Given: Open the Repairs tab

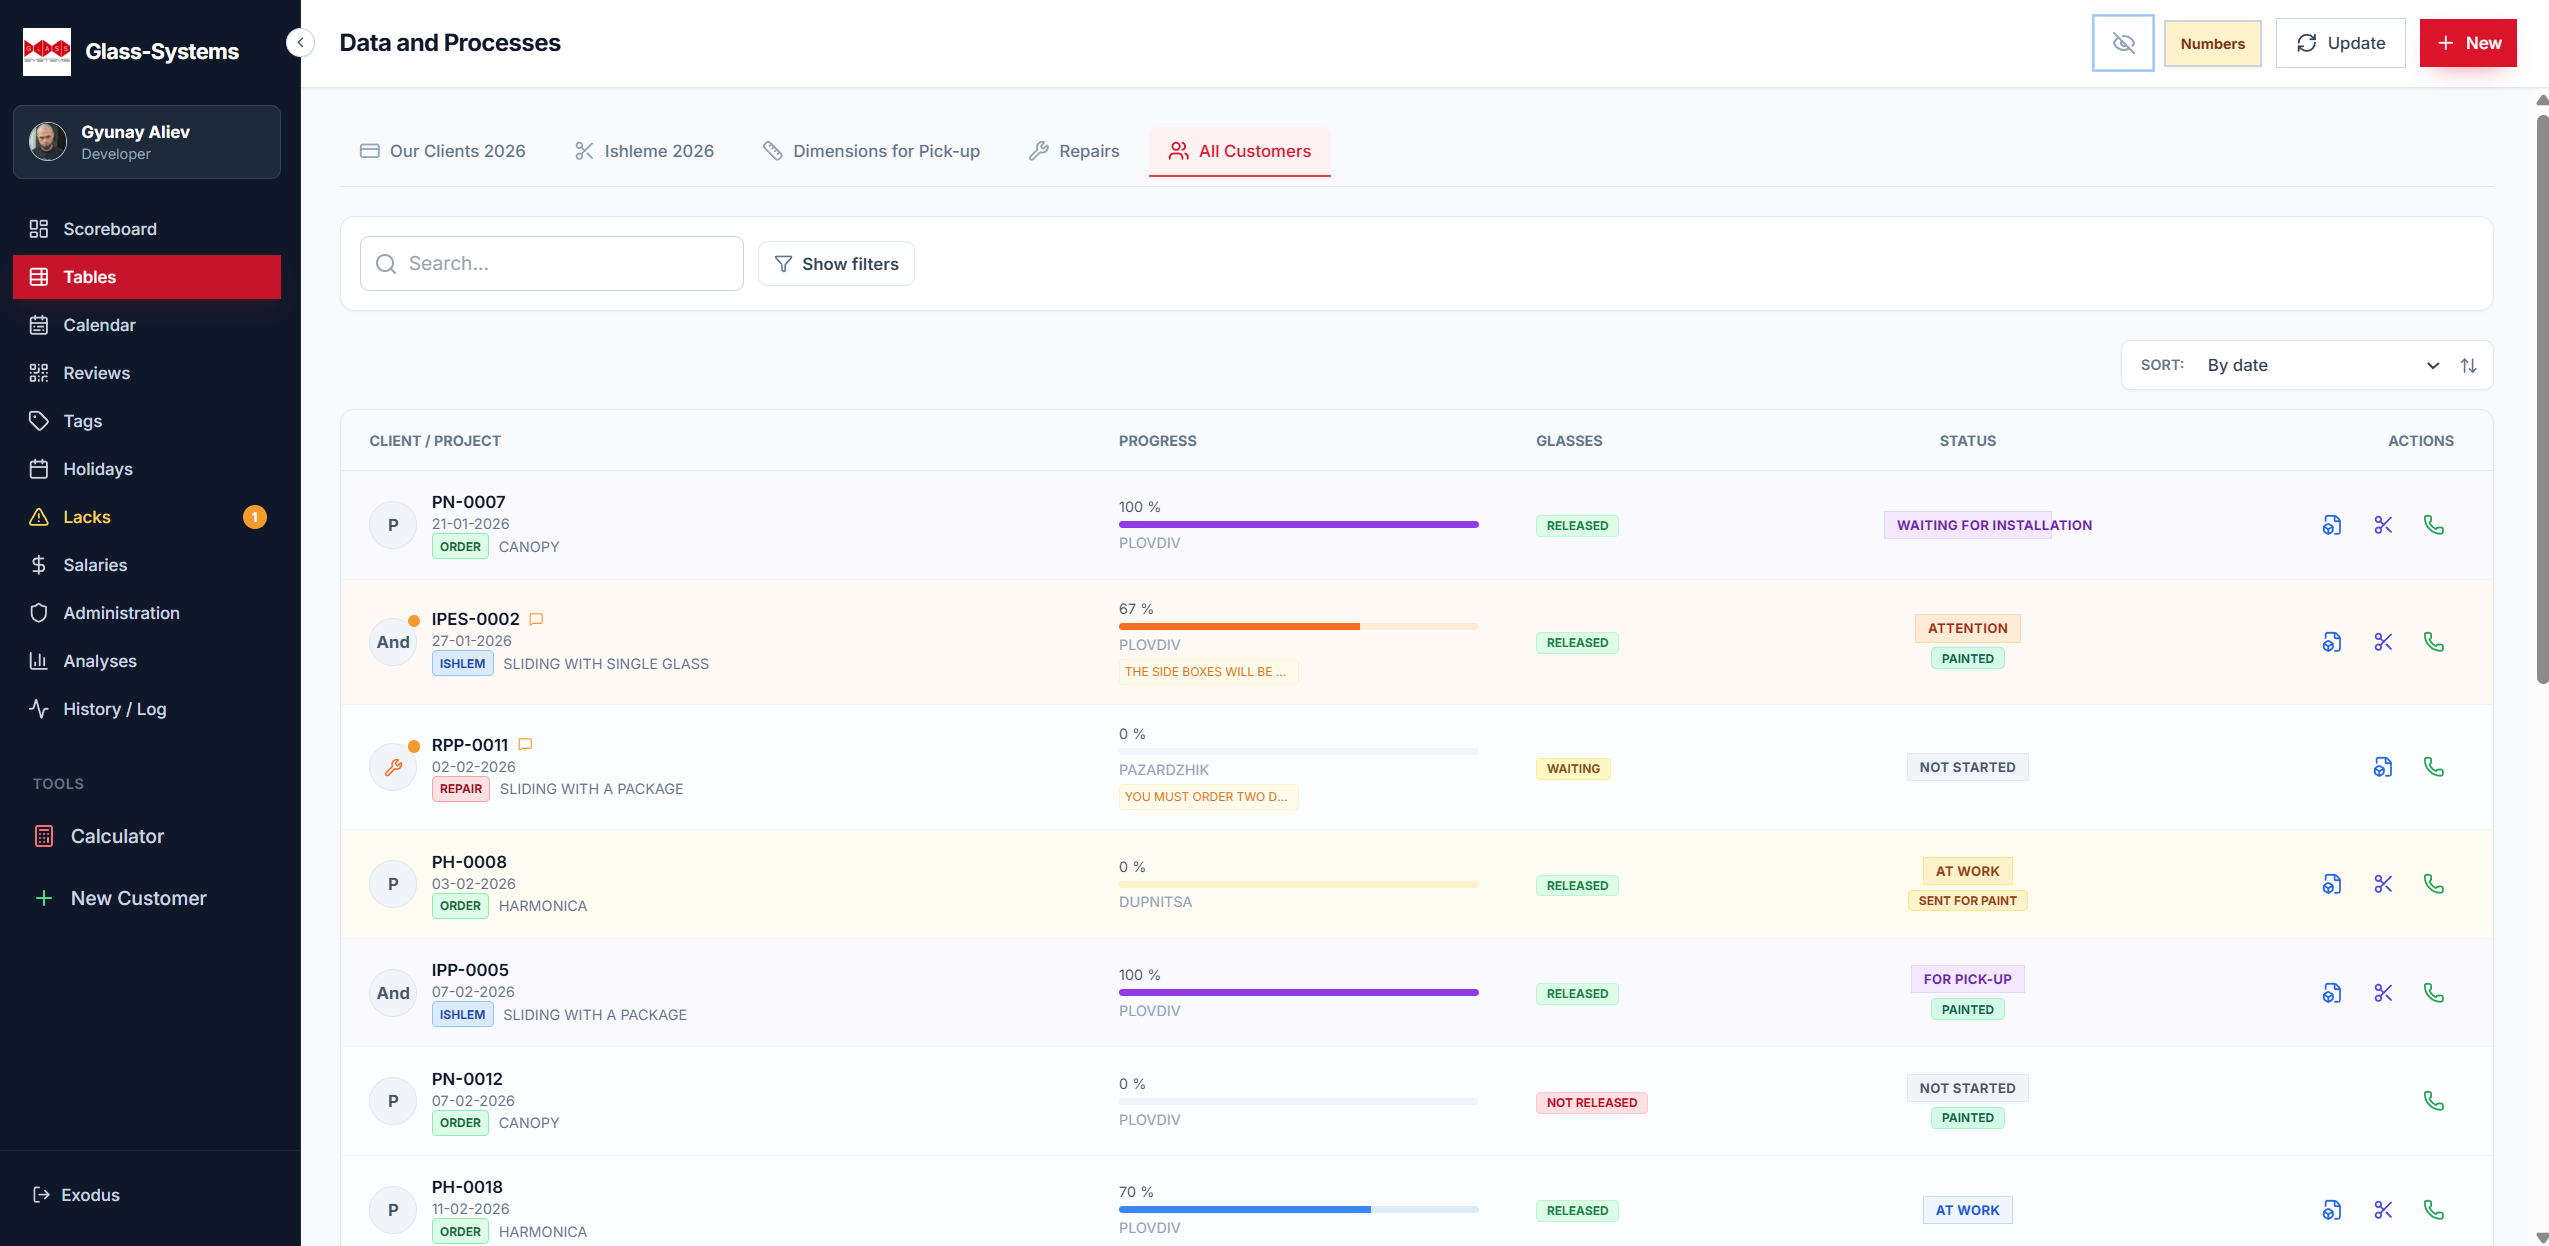Looking at the screenshot, I should pyautogui.click(x=1073, y=150).
